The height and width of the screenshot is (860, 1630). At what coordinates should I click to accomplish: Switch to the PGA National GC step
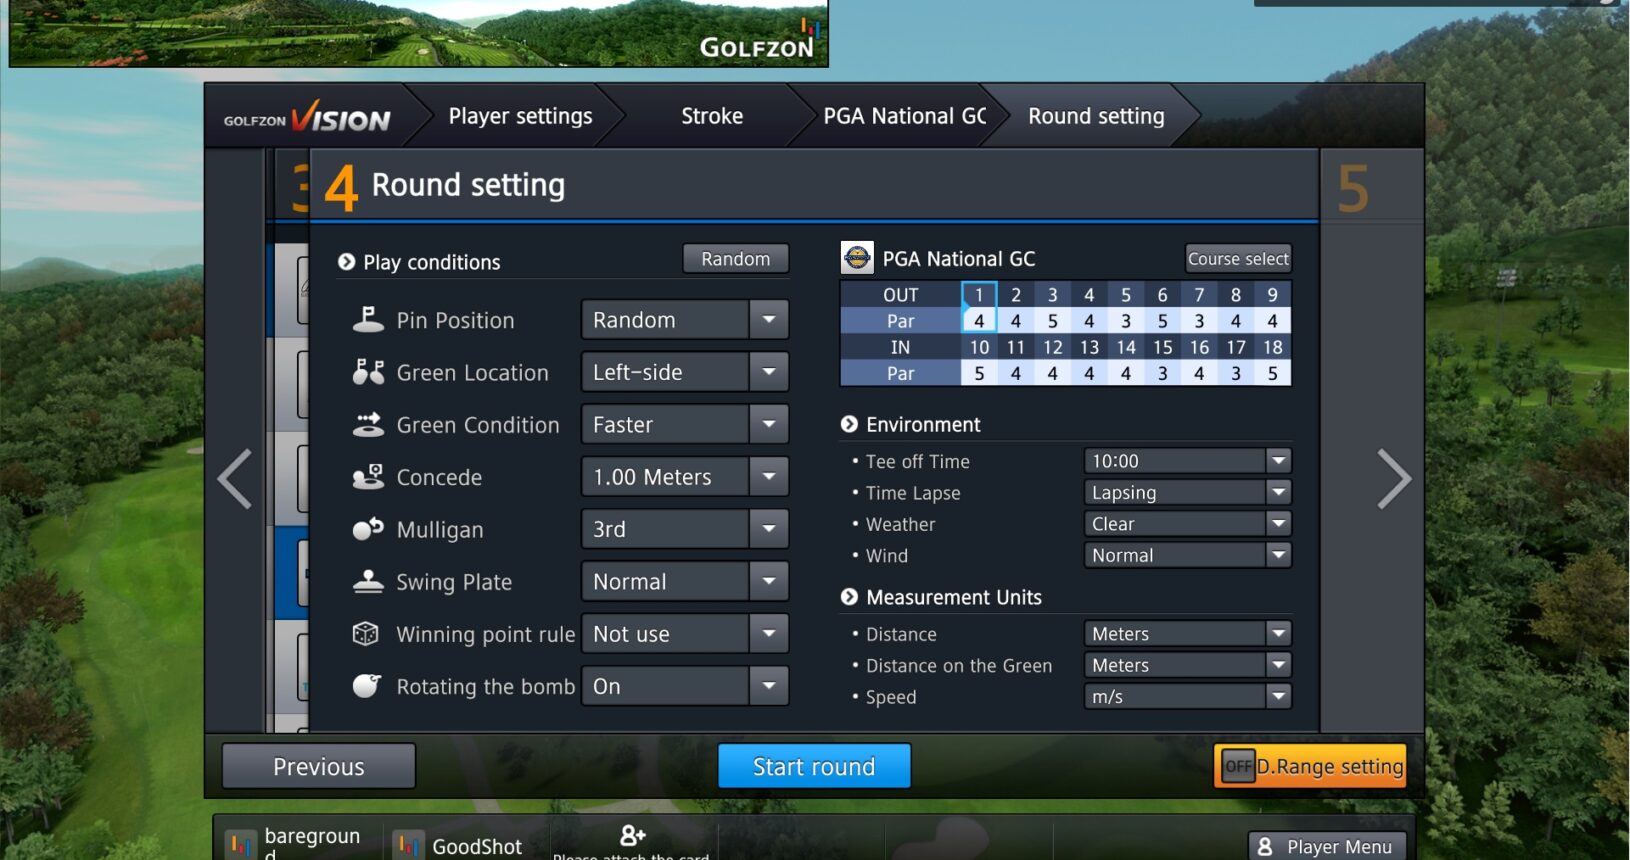click(904, 116)
